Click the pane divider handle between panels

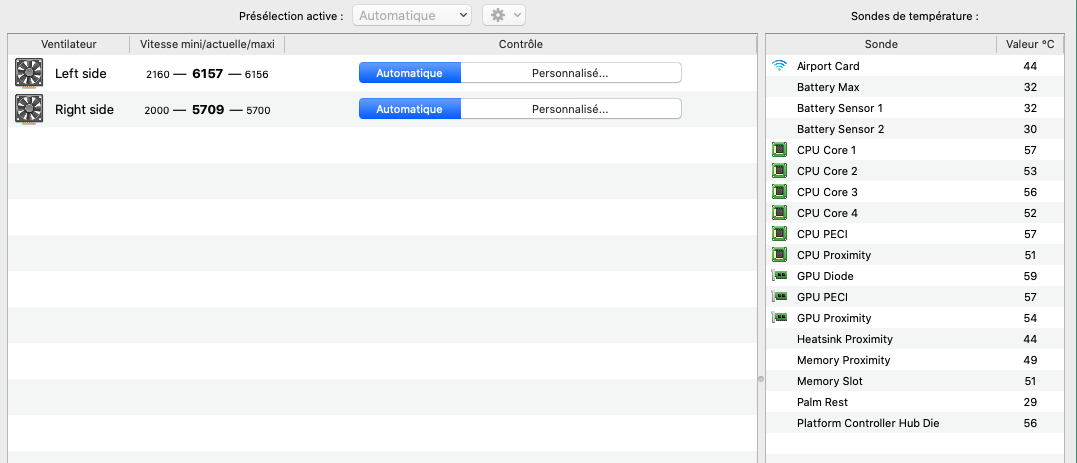pyautogui.click(x=761, y=379)
